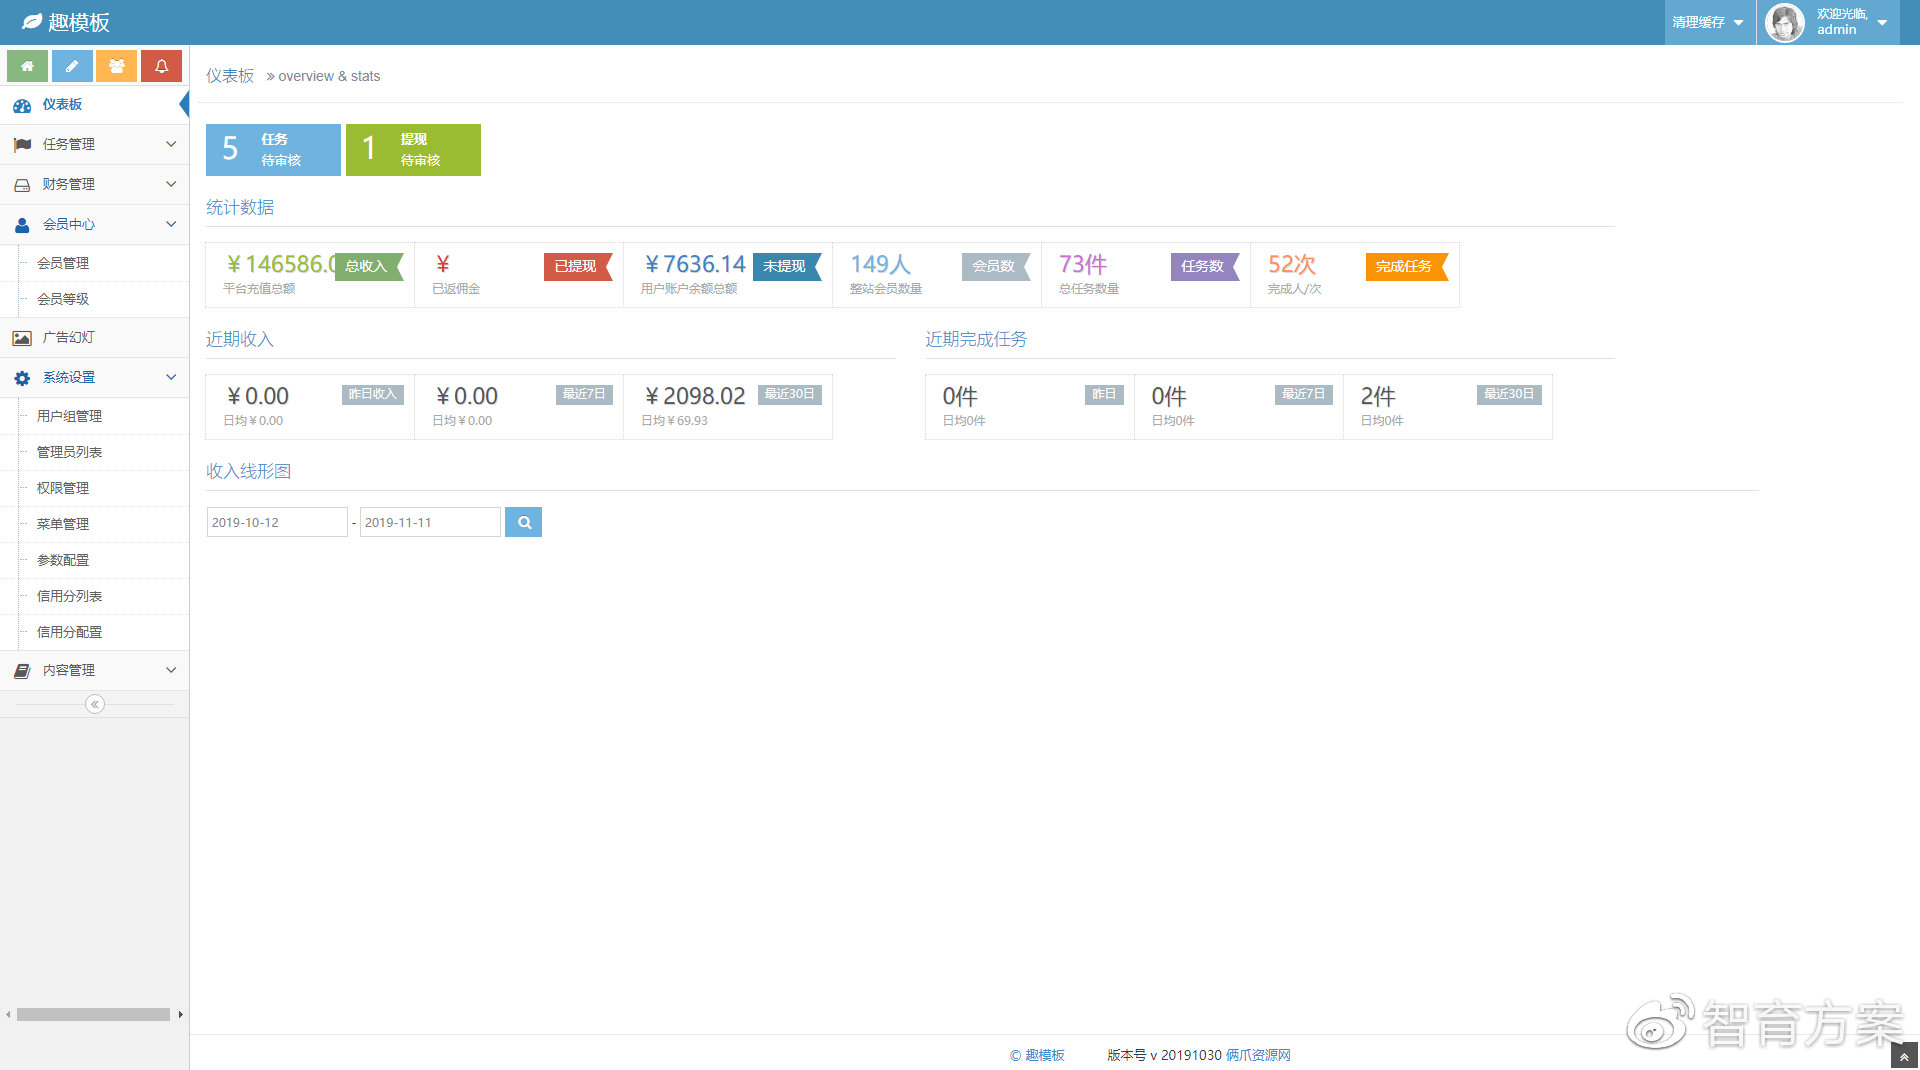Open 参数配置 under system settings

pyautogui.click(x=63, y=560)
